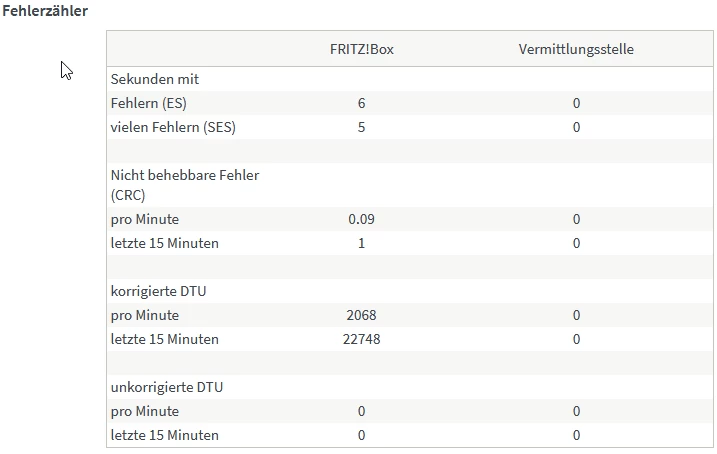
Task: Select FRITZ!Box ES value 6
Action: pos(361,103)
